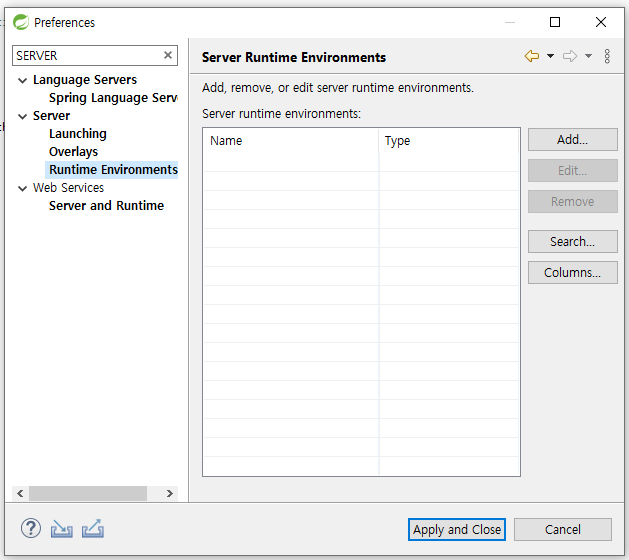Viewport: 629px width, 560px height.
Task: Cancel the Preferences dialog
Action: pyautogui.click(x=563, y=530)
